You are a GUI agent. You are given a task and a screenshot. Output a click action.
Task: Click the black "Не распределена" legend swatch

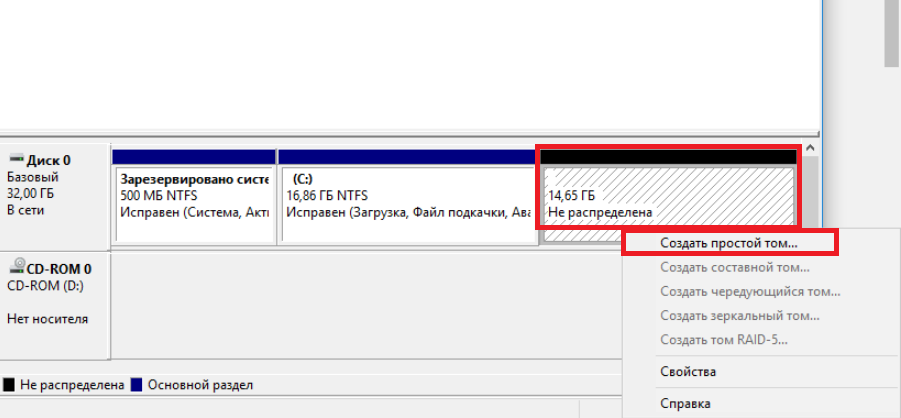[x=9, y=385]
